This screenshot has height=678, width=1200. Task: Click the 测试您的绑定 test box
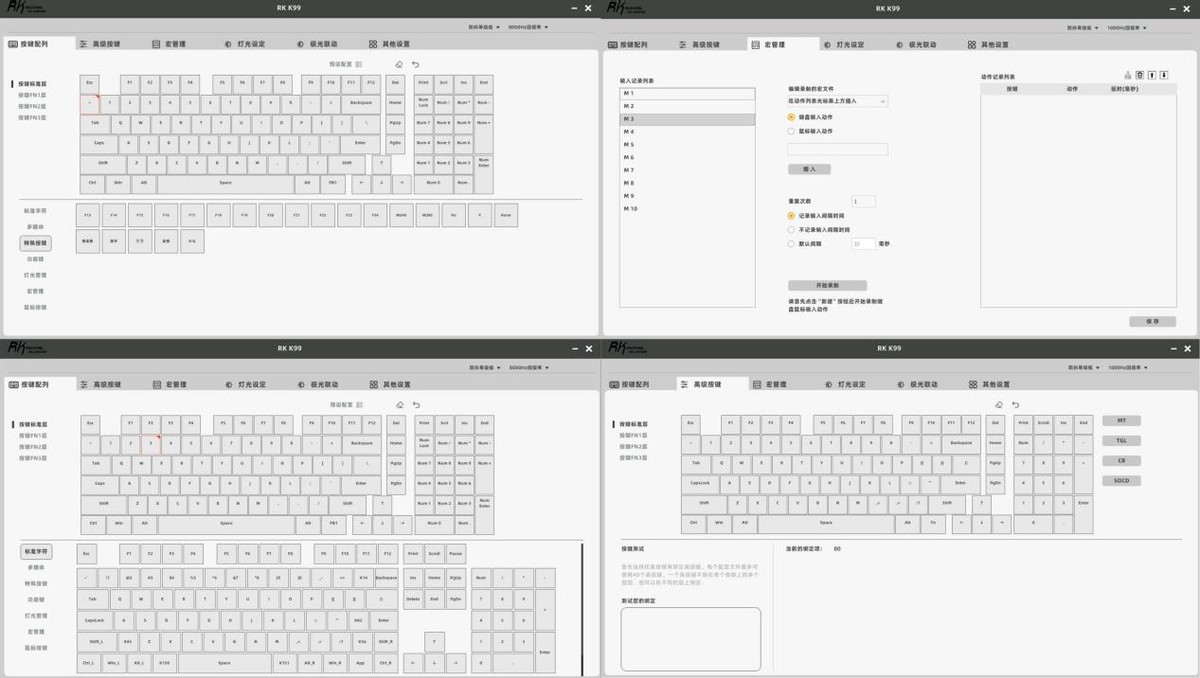click(x=690, y=639)
